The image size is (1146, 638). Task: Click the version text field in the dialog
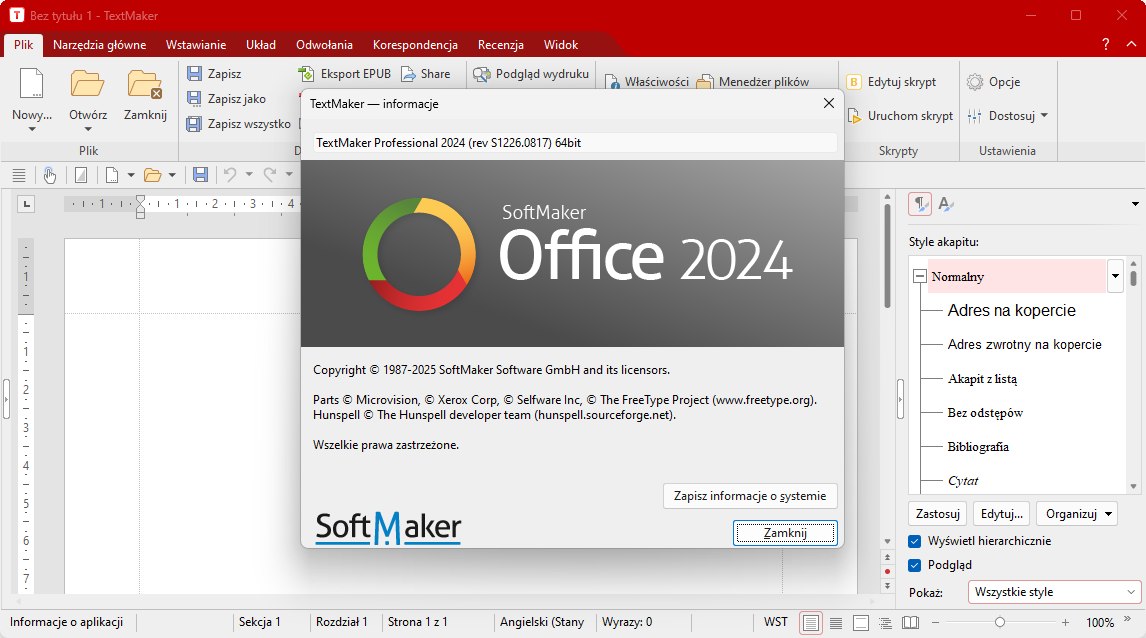pyautogui.click(x=575, y=143)
